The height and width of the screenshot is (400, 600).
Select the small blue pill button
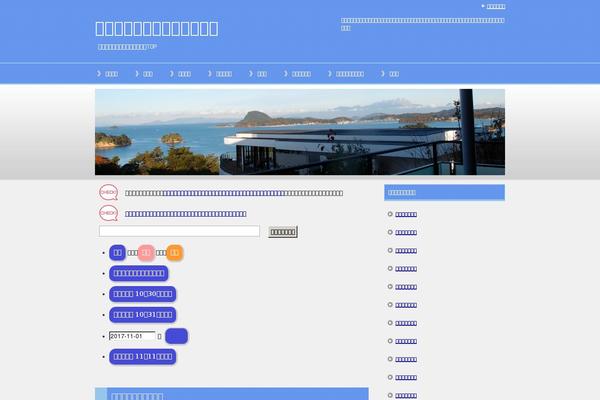click(x=117, y=253)
